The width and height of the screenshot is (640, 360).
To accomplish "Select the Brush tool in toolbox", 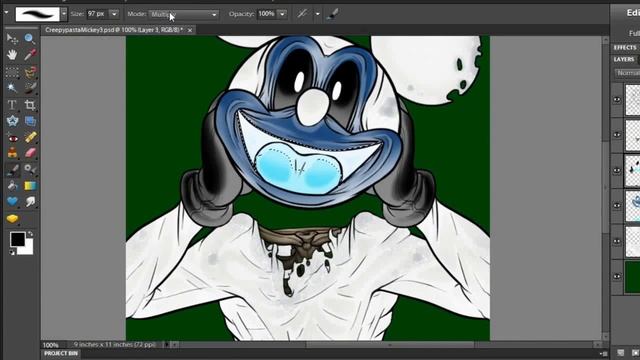I will pos(12,169).
